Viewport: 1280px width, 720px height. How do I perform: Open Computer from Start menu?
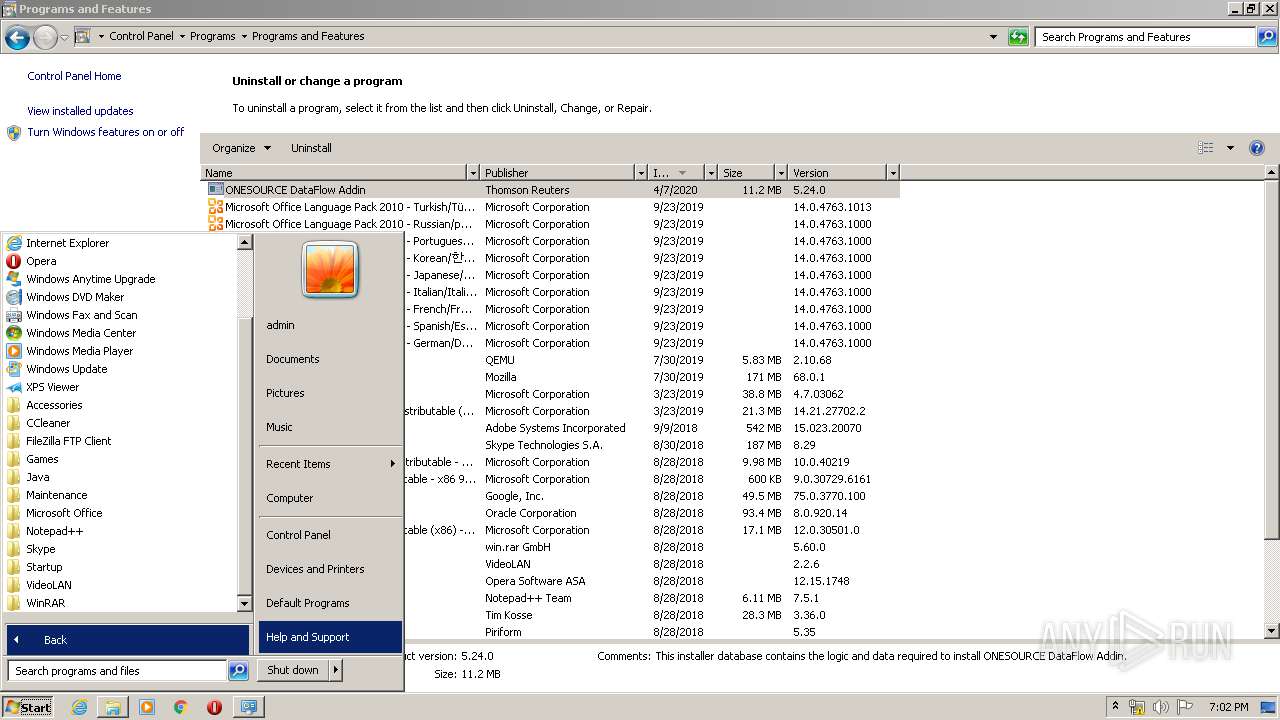[x=330, y=498]
